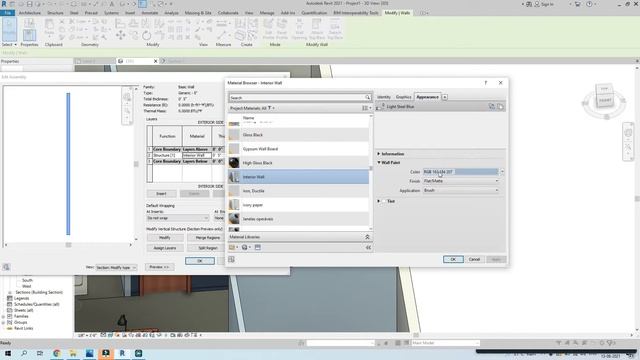Collapse the Wall Paint section
The image size is (640, 360).
(379, 162)
